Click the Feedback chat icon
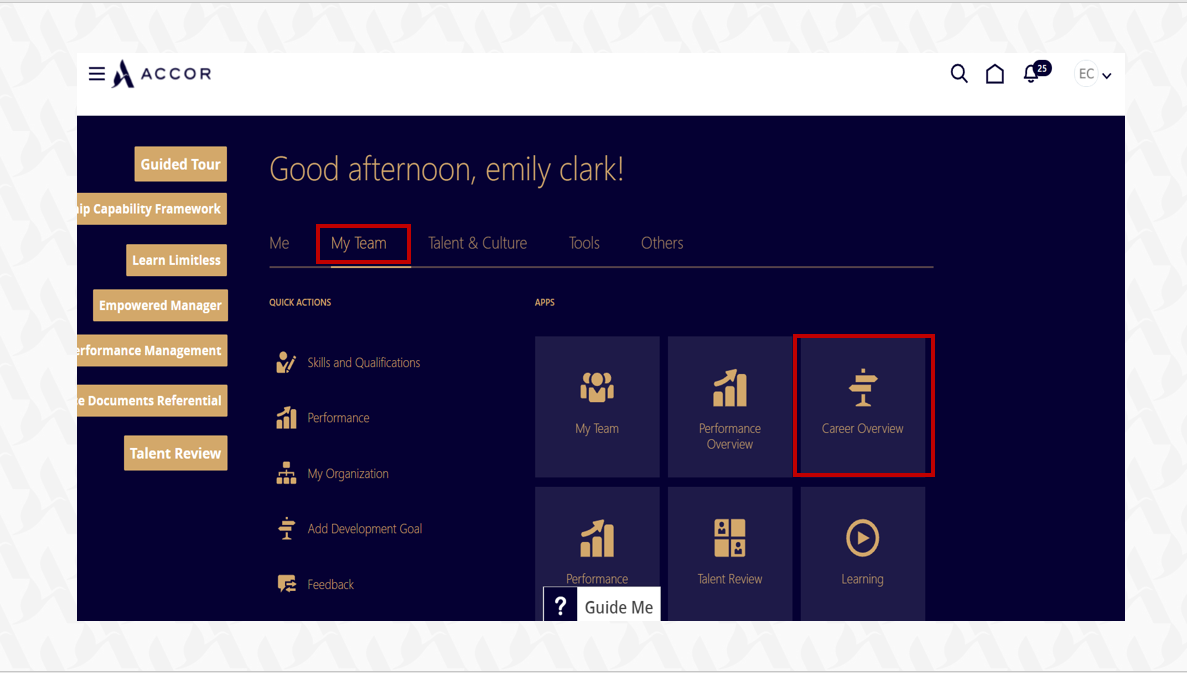 [286, 584]
